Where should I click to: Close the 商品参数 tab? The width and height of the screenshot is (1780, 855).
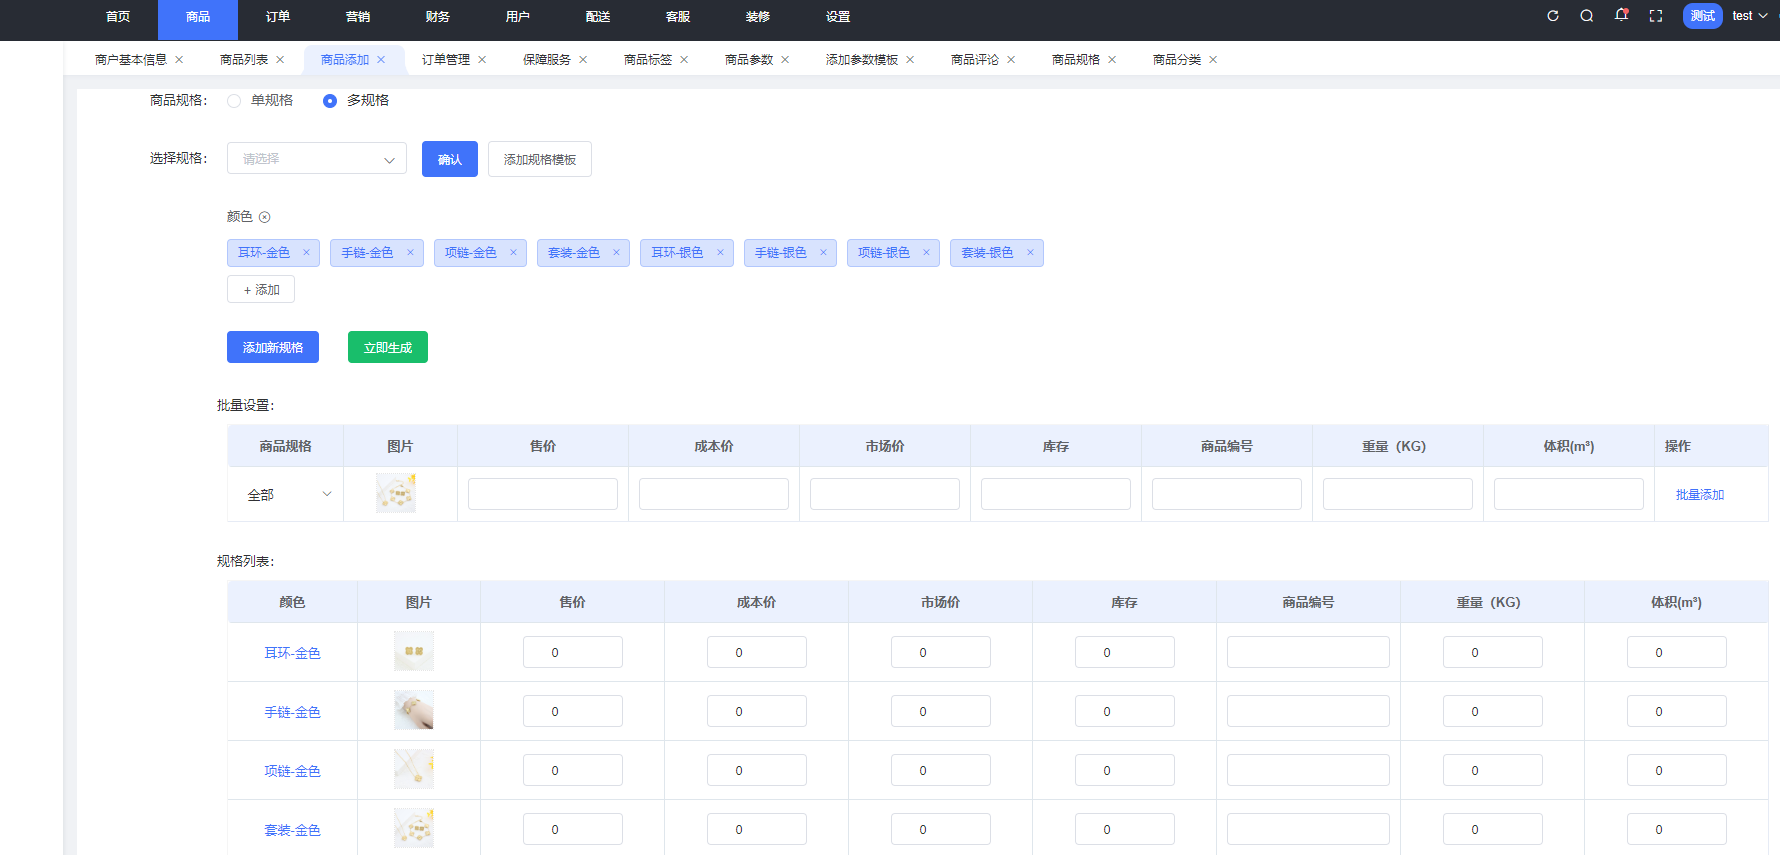(785, 60)
